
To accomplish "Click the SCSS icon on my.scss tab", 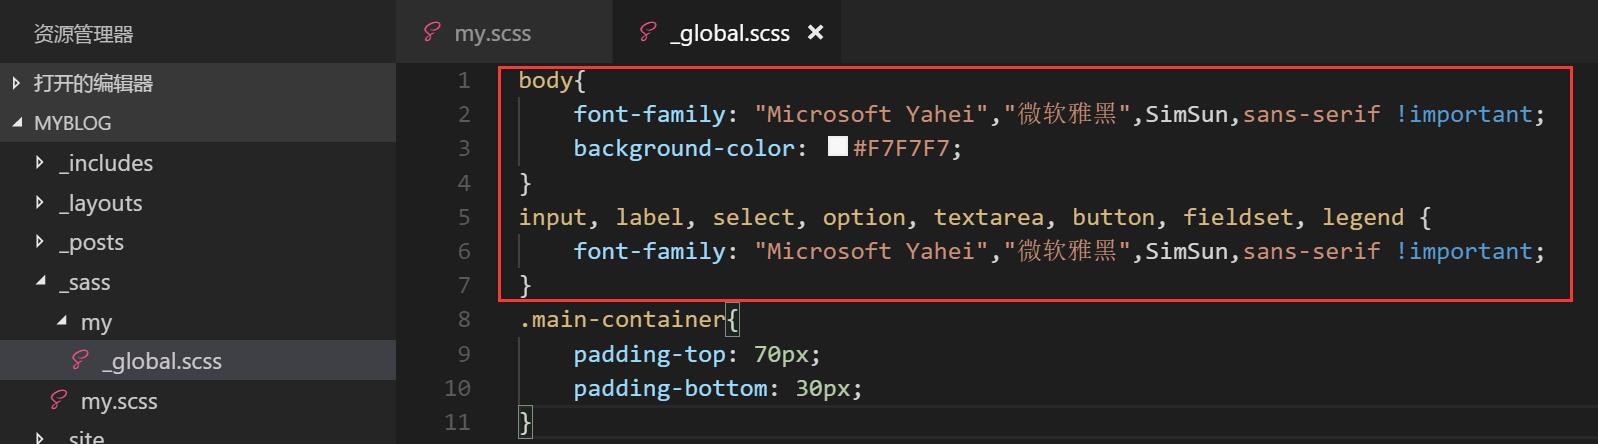I will (431, 32).
